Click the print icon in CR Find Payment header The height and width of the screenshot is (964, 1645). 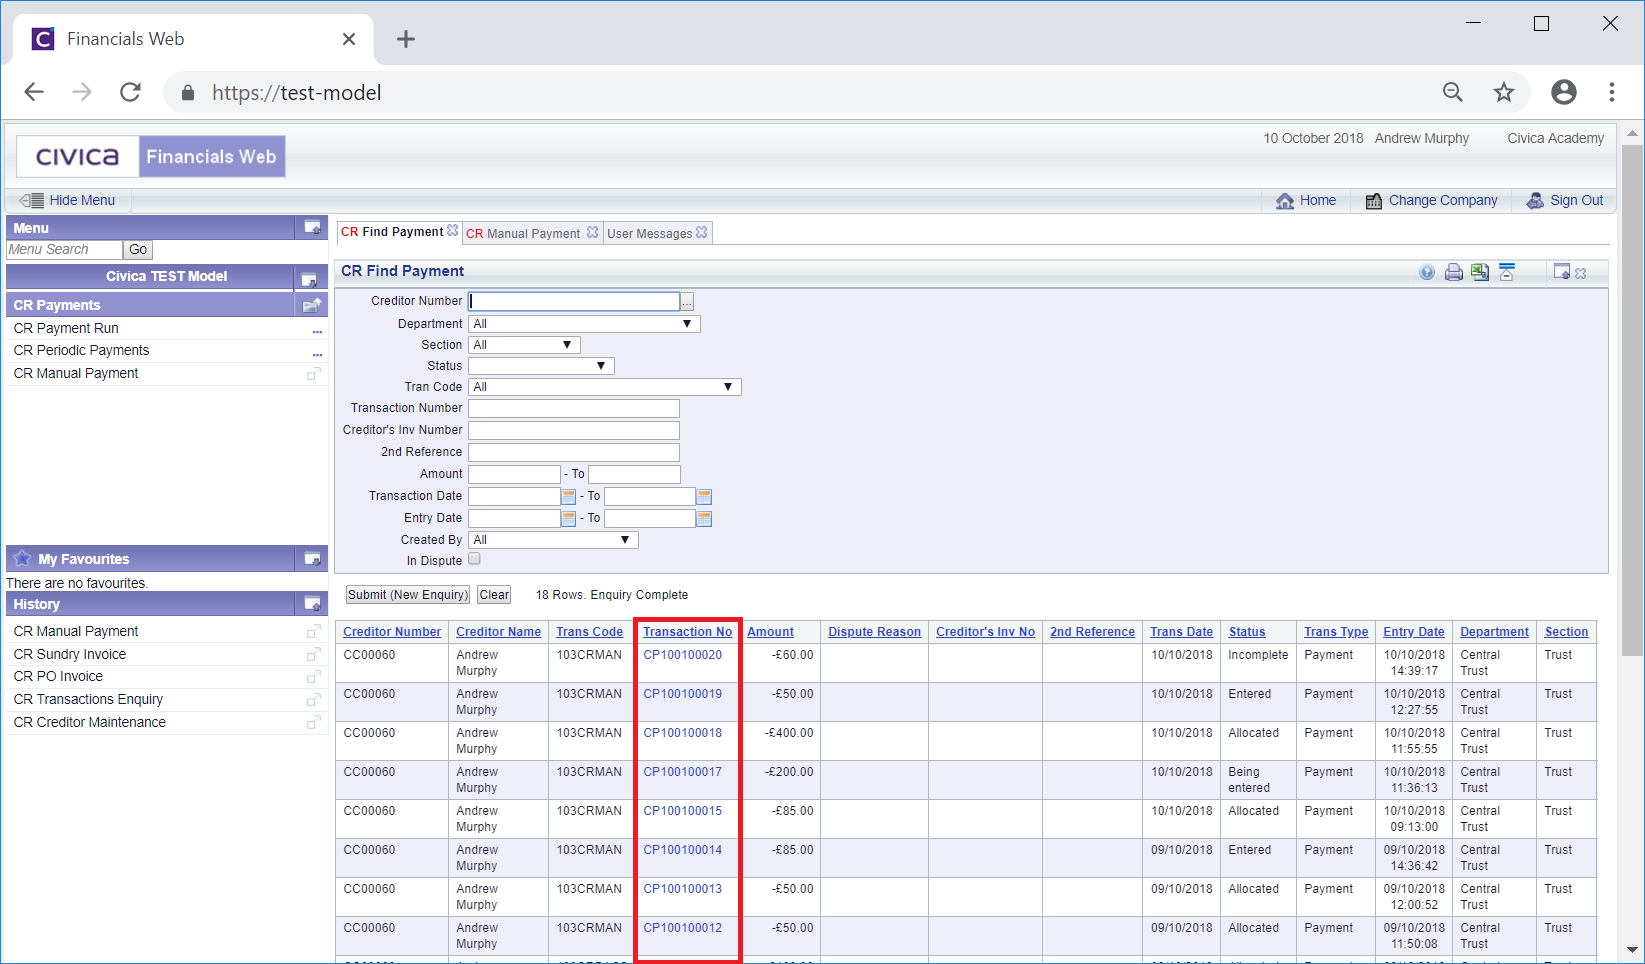(1453, 272)
